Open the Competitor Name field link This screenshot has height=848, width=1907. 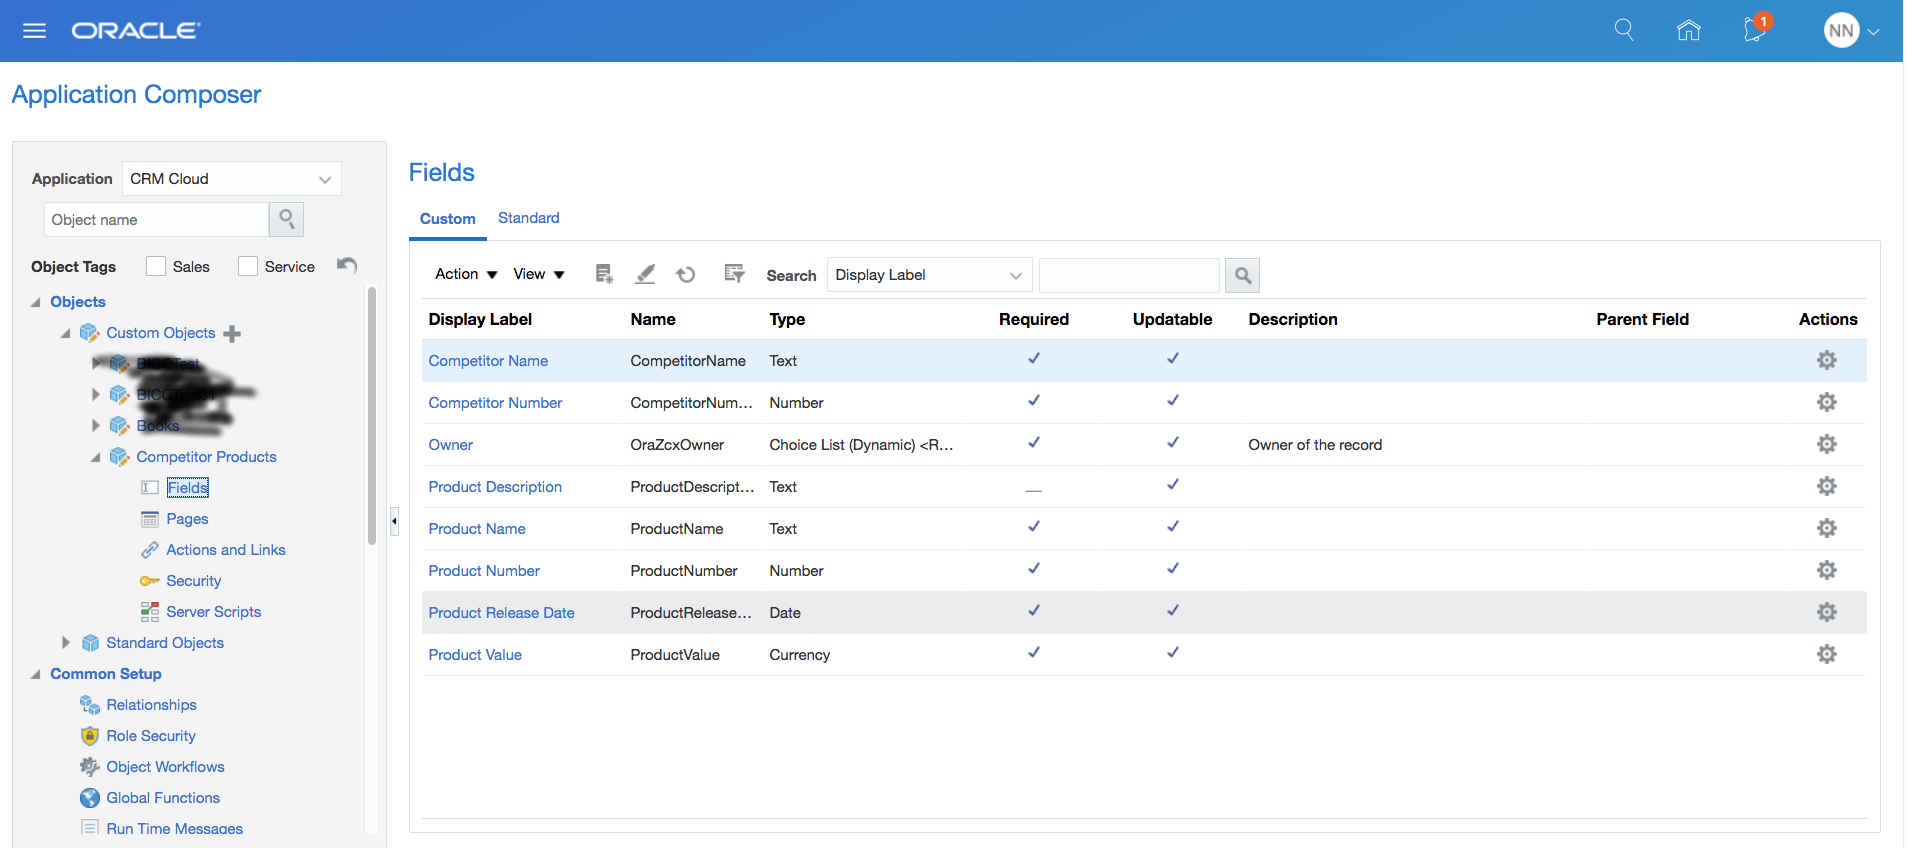(x=488, y=361)
